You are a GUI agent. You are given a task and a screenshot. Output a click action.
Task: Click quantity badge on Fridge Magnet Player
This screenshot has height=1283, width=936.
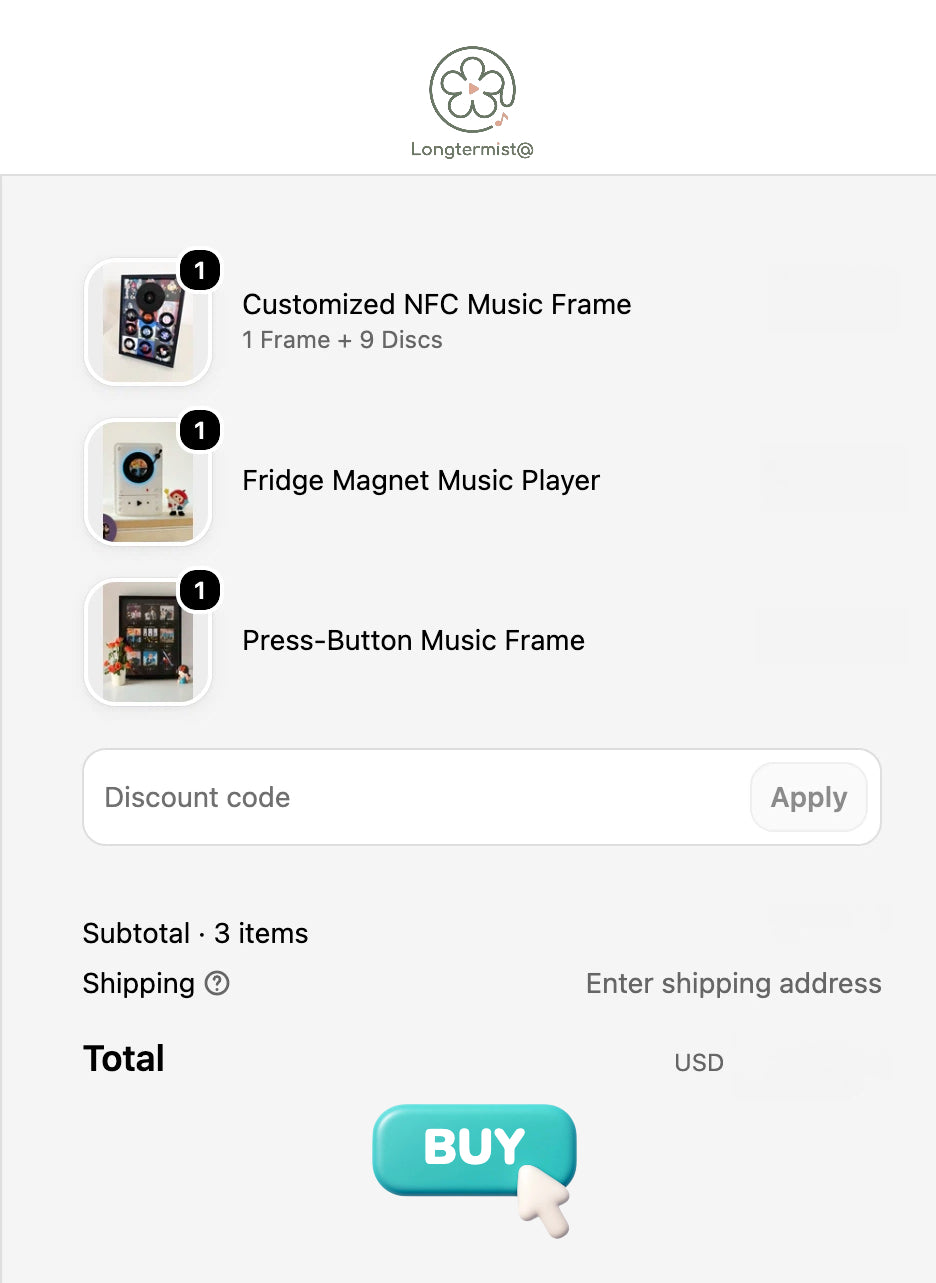coord(200,430)
